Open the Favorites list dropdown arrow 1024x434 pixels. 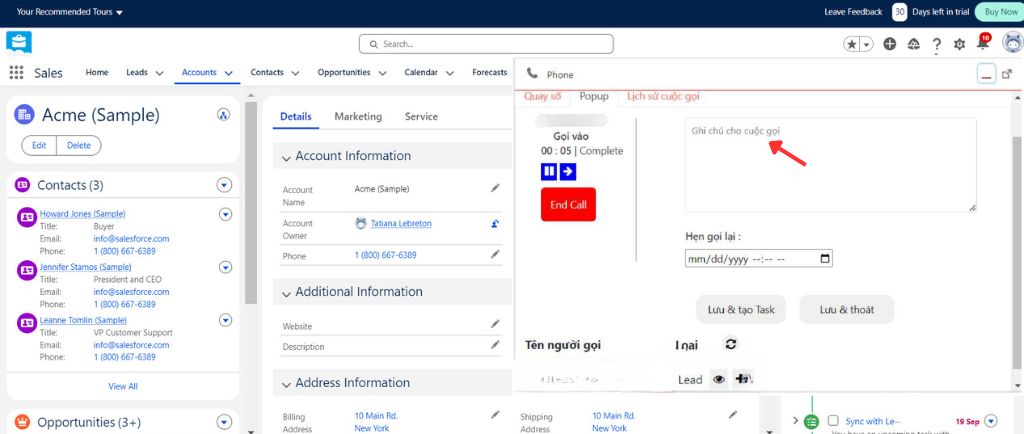pos(867,44)
